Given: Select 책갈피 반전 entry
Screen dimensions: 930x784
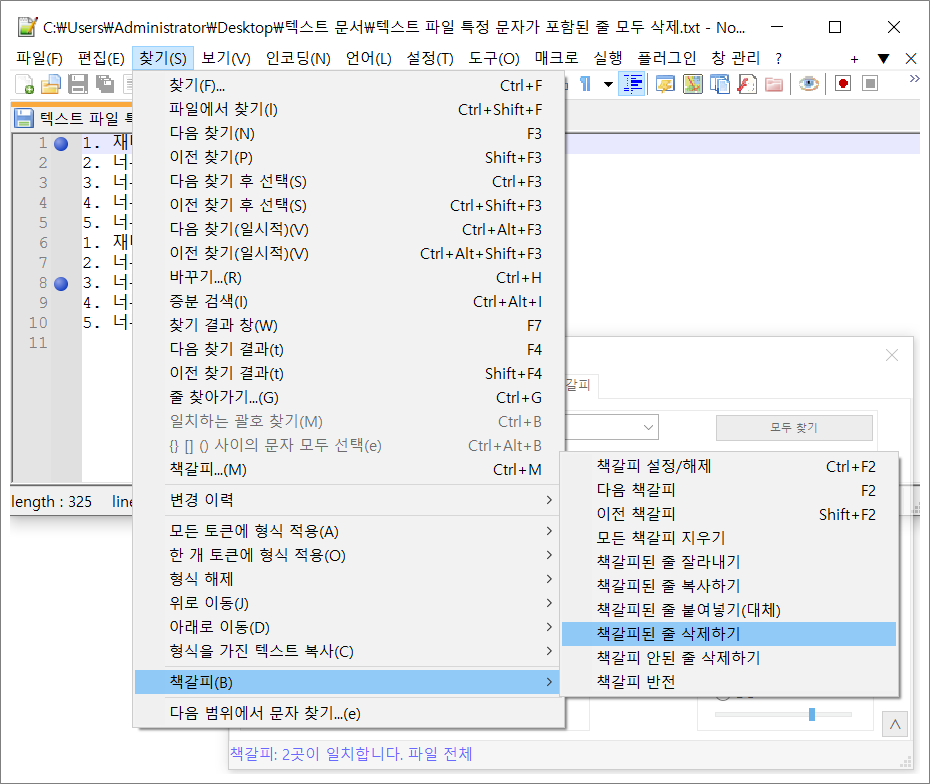Looking at the screenshot, I should point(729,681).
